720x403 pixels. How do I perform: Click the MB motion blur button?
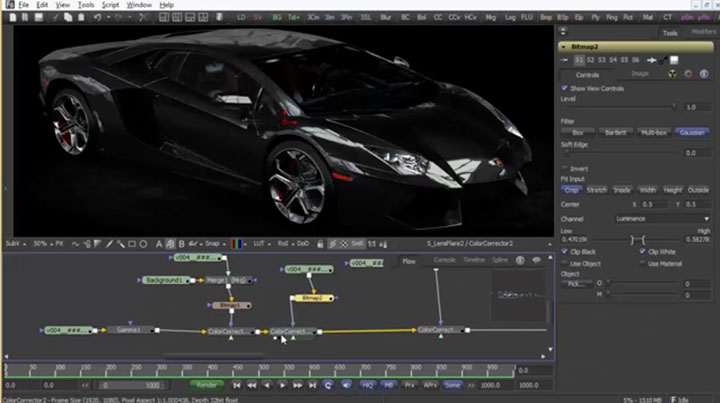coord(388,385)
